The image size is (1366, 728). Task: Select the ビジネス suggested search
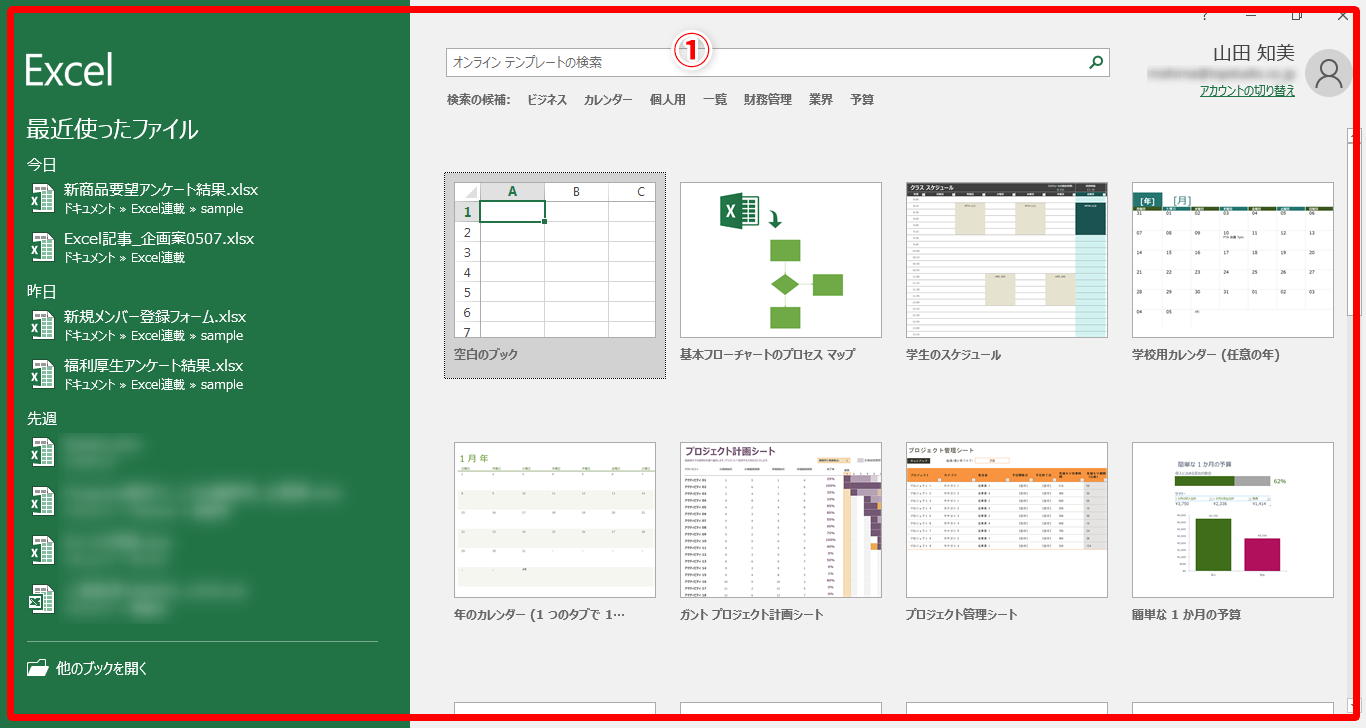point(547,100)
